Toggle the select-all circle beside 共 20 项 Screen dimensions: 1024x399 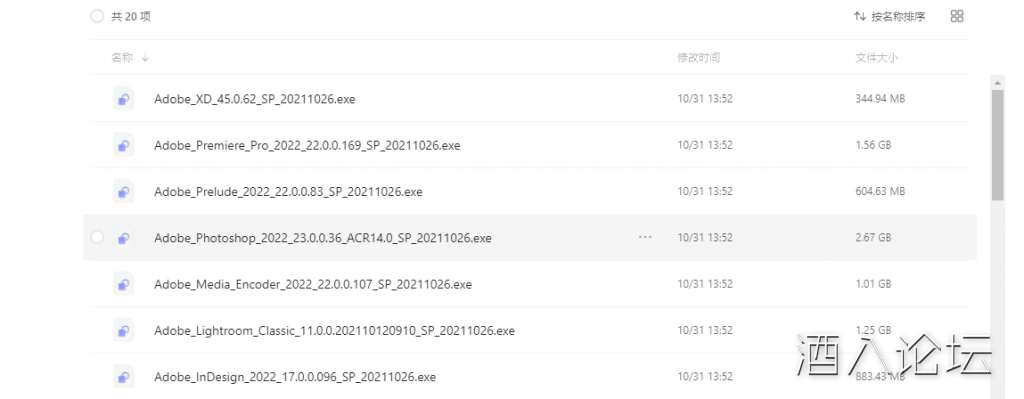97,16
